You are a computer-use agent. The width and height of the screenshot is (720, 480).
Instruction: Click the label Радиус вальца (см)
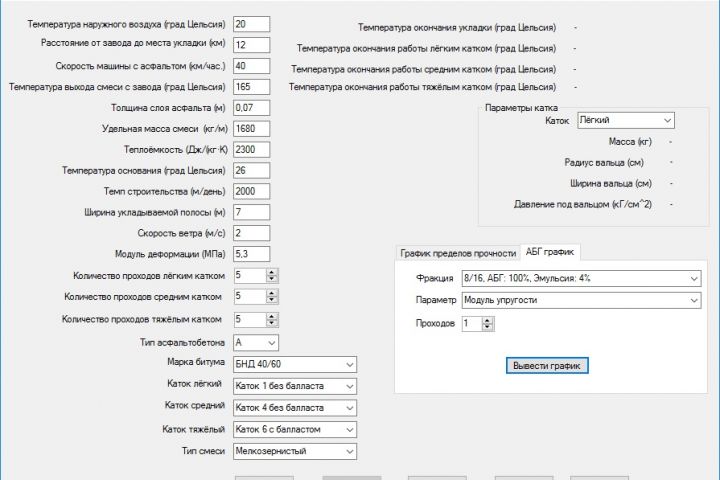click(604, 163)
